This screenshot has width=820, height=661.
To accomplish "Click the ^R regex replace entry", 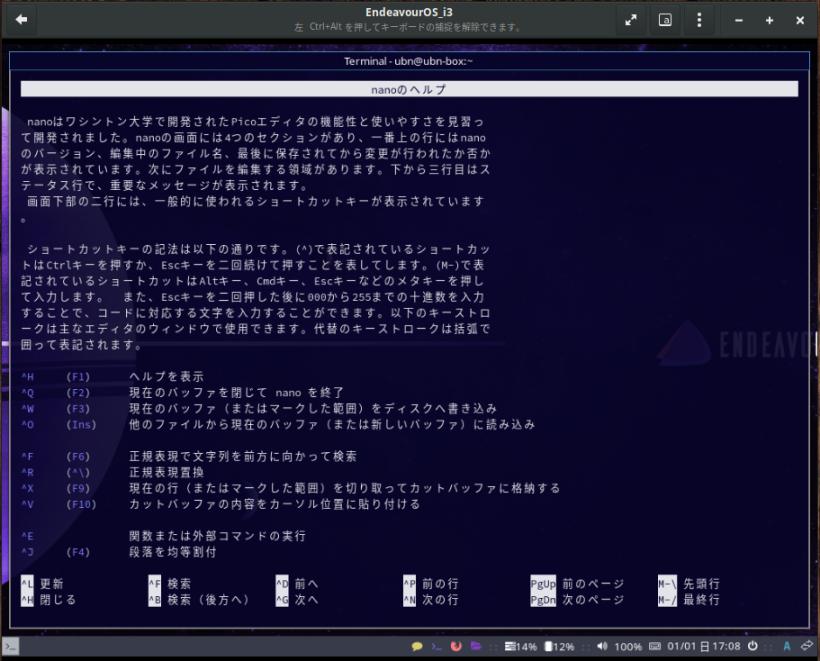I will (112, 472).
